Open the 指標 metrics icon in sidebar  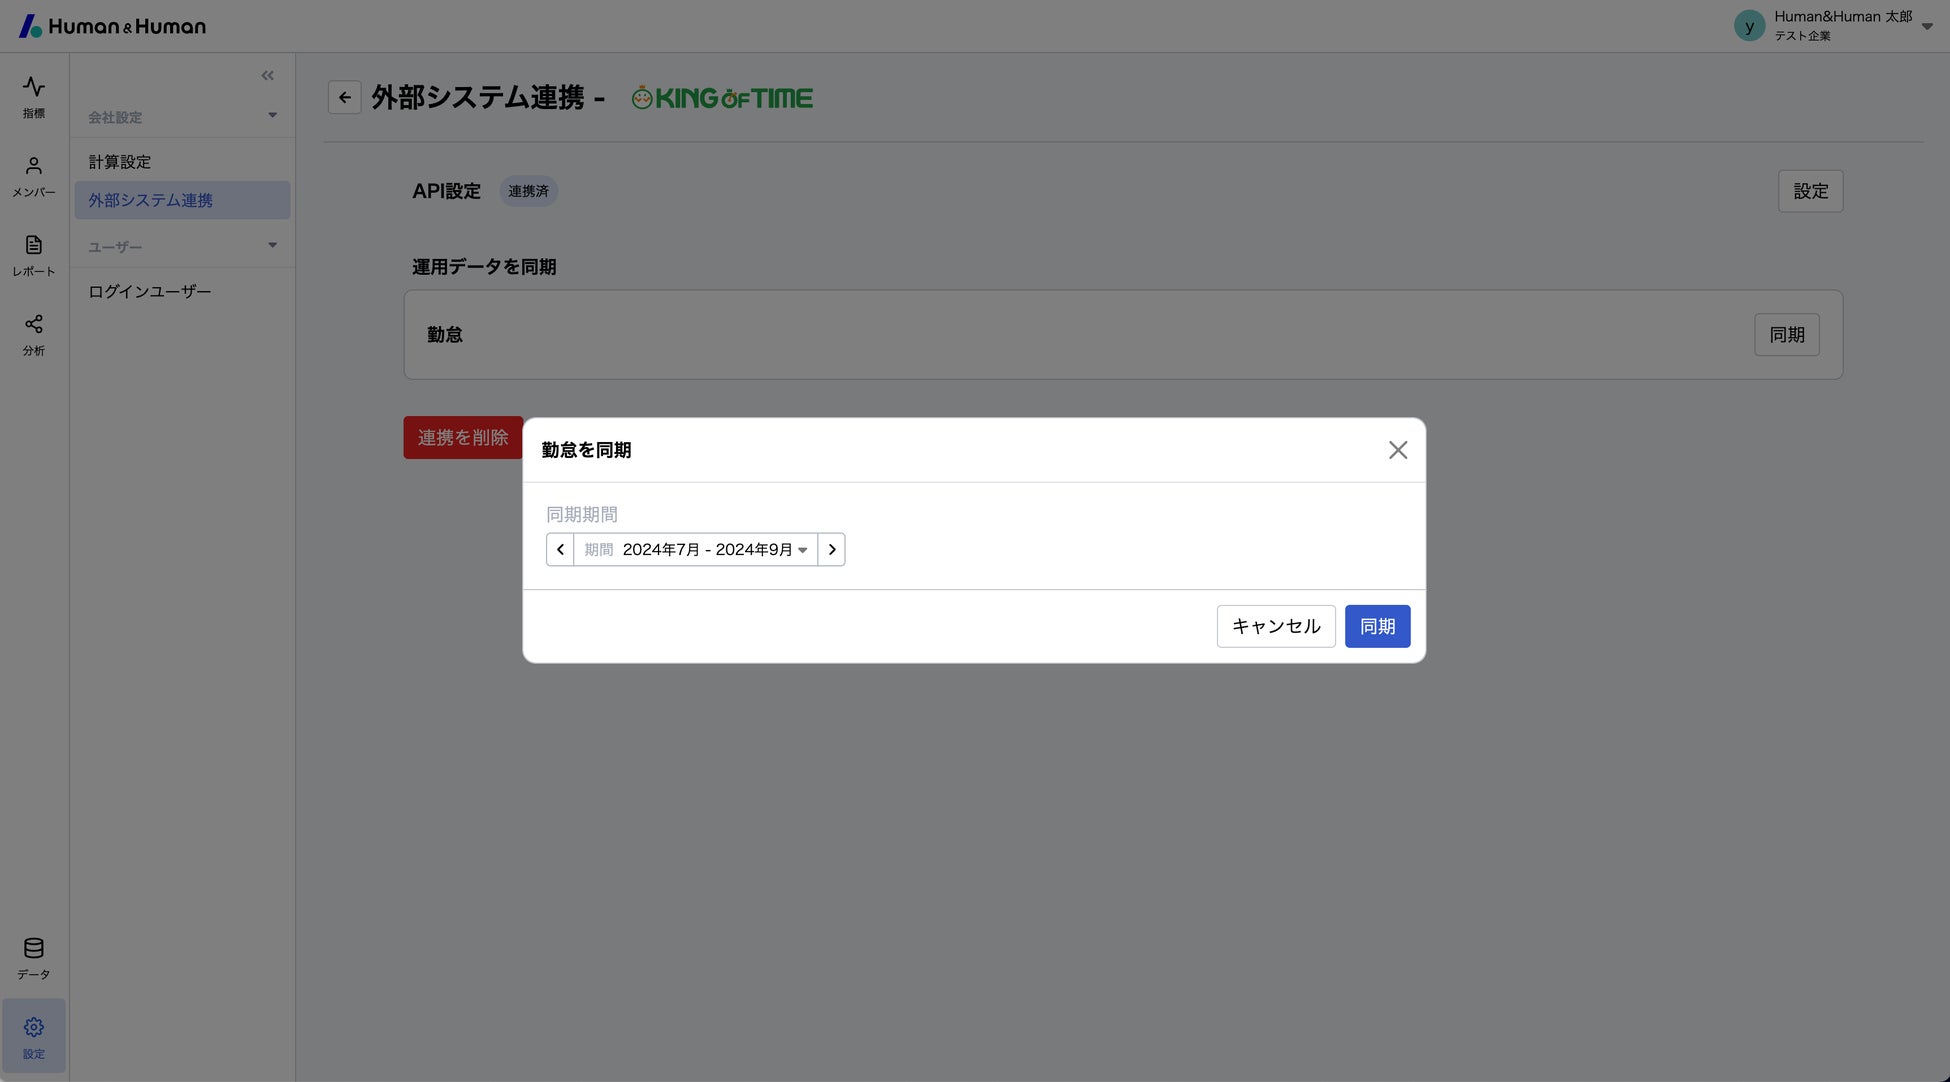click(33, 96)
